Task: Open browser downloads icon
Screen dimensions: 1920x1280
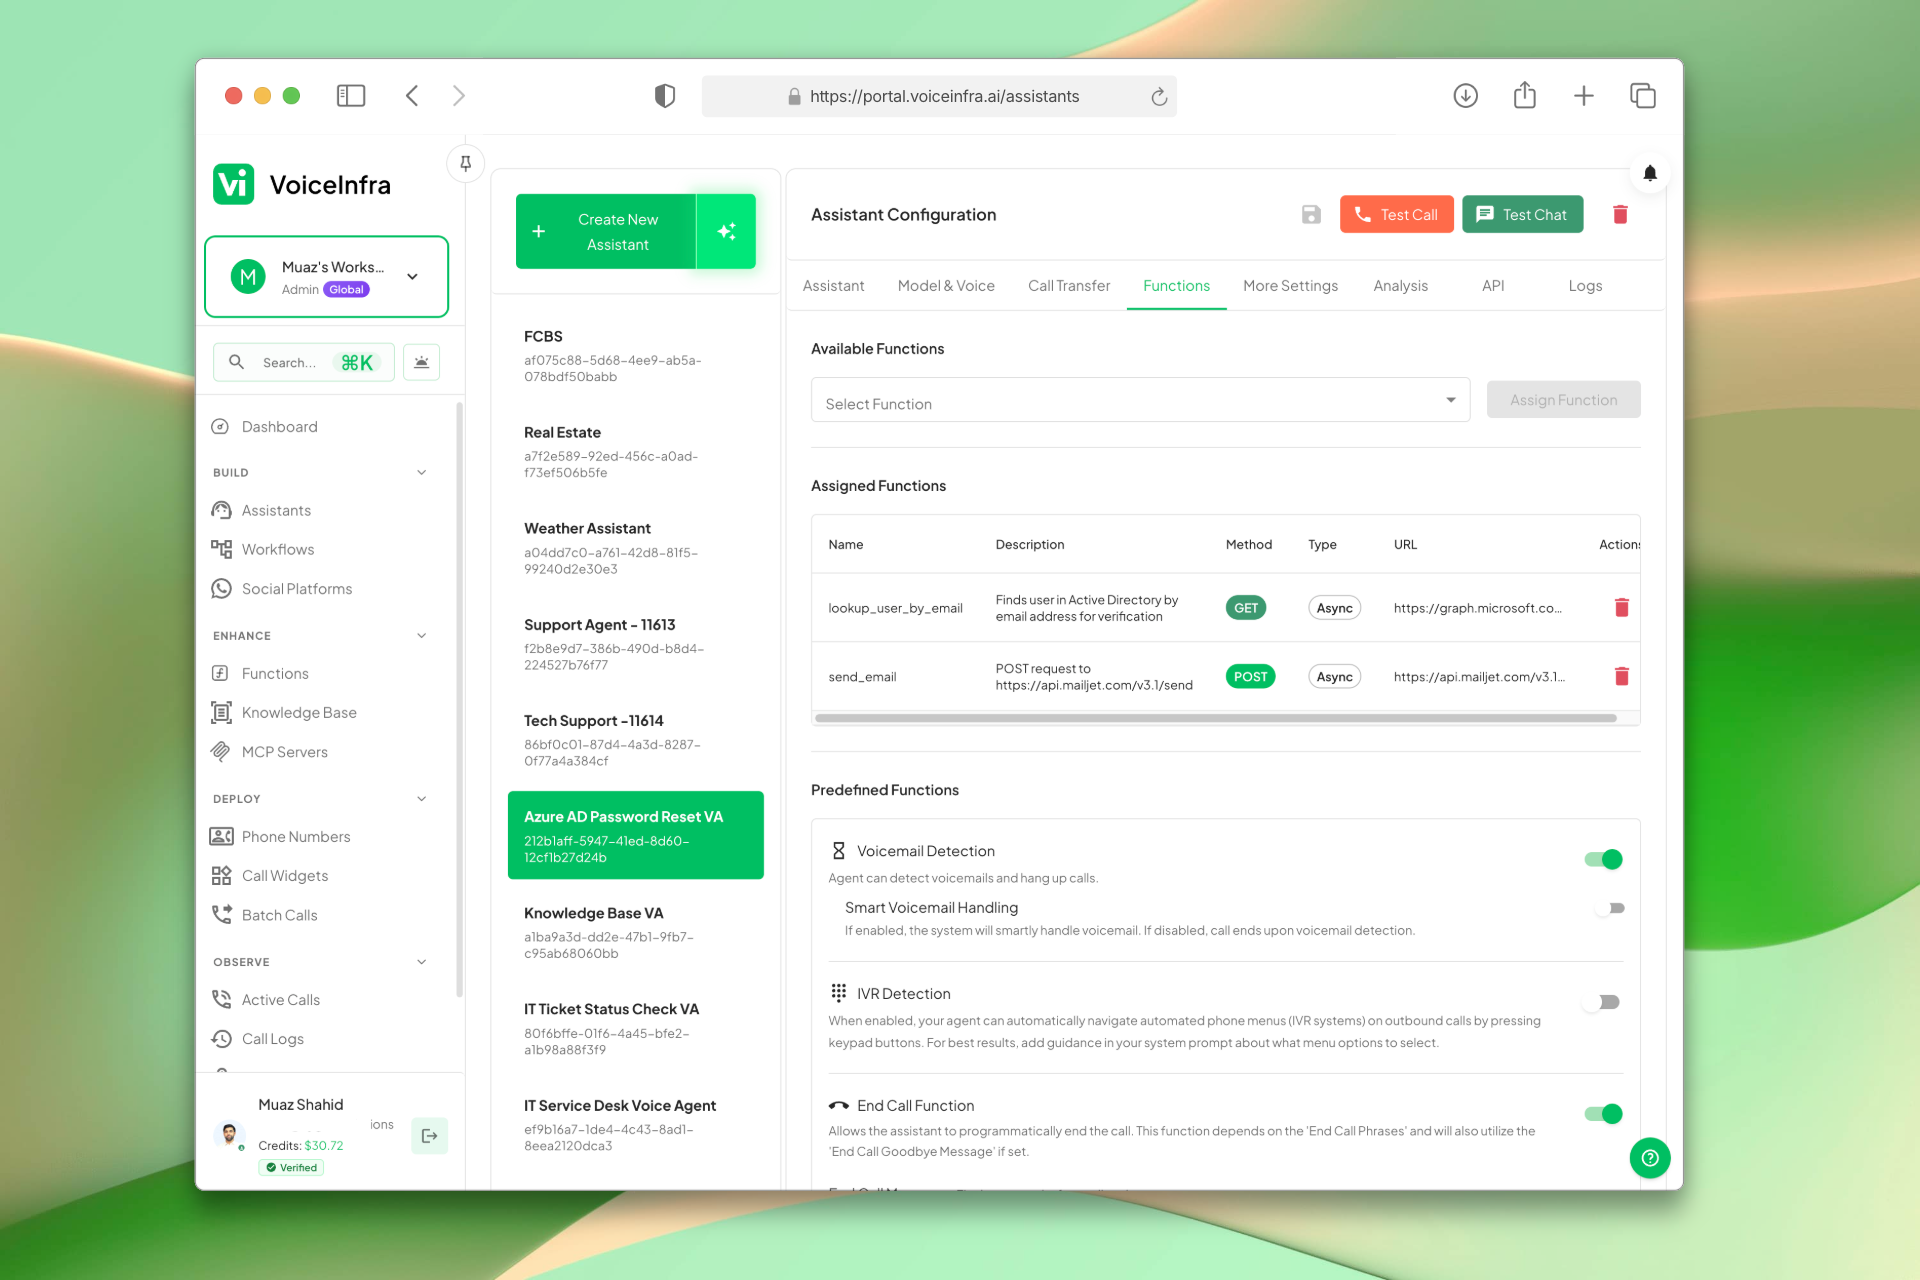Action: click(1465, 95)
